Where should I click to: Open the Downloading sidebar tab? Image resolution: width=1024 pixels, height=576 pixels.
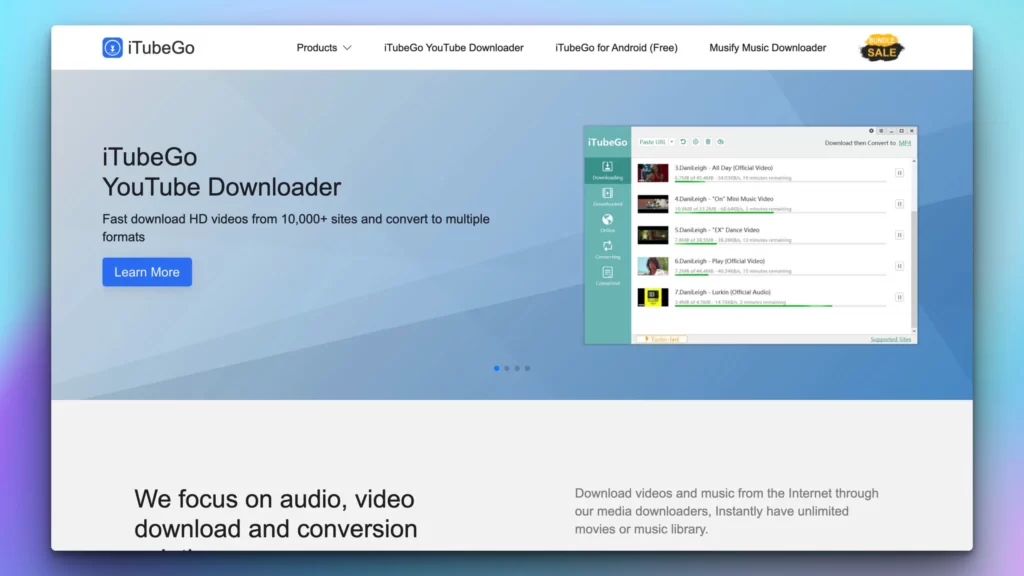(607, 170)
